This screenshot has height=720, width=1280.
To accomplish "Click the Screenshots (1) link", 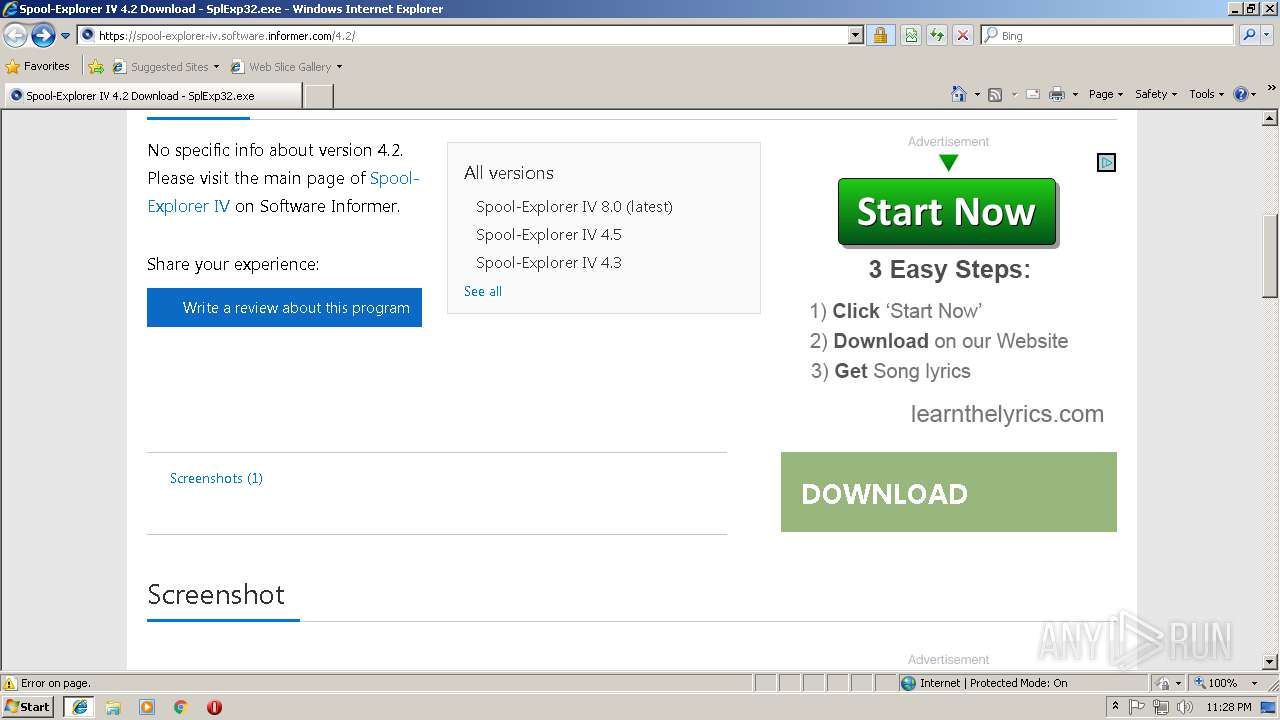I will pos(216,478).
